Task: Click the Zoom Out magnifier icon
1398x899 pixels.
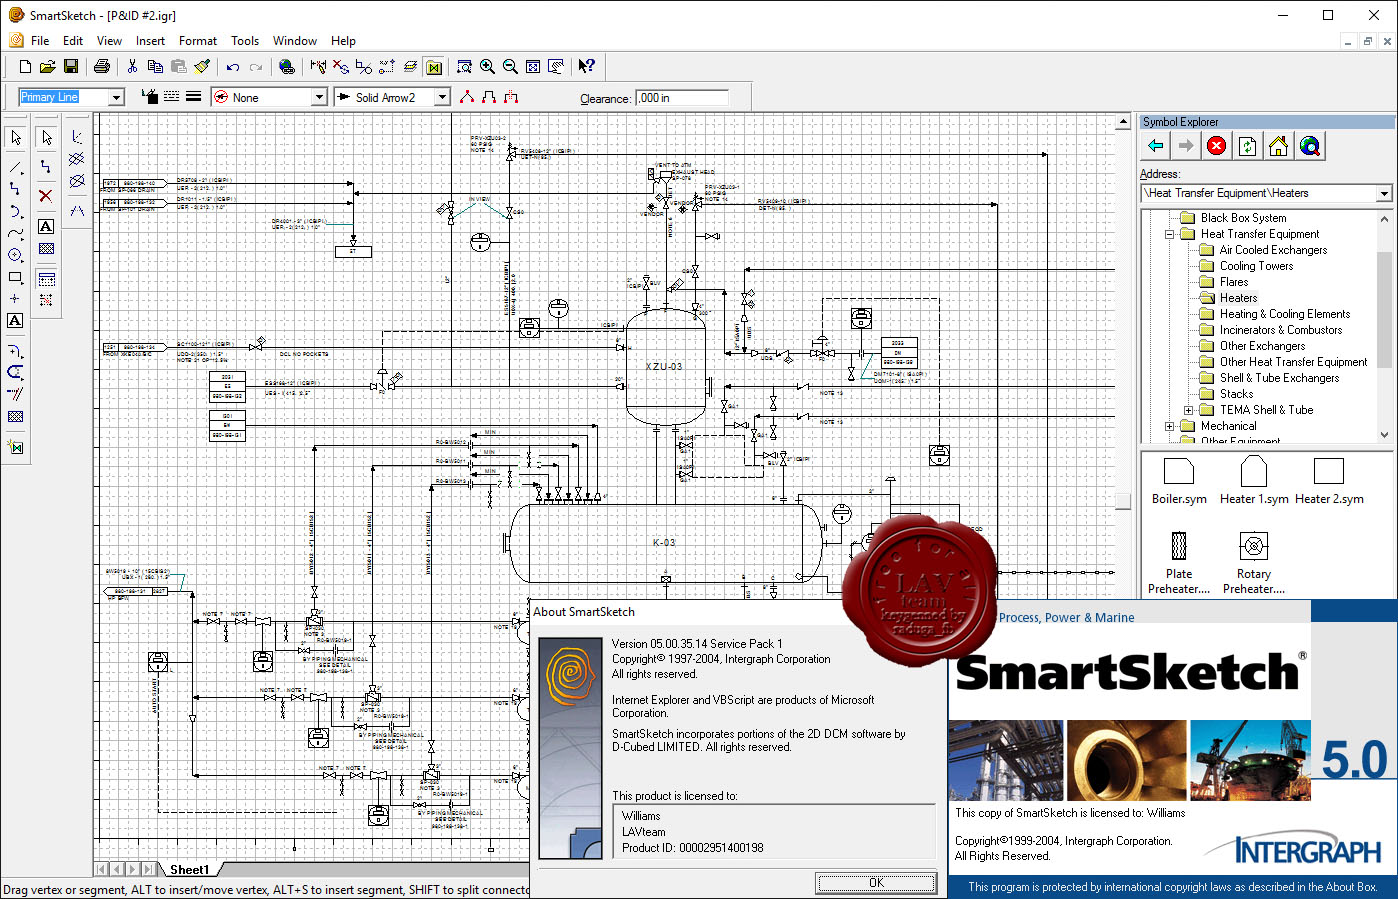Action: pyautogui.click(x=510, y=67)
